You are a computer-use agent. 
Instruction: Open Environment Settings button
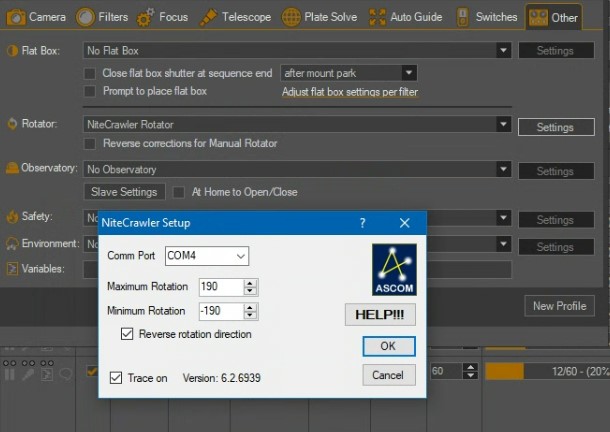point(556,247)
